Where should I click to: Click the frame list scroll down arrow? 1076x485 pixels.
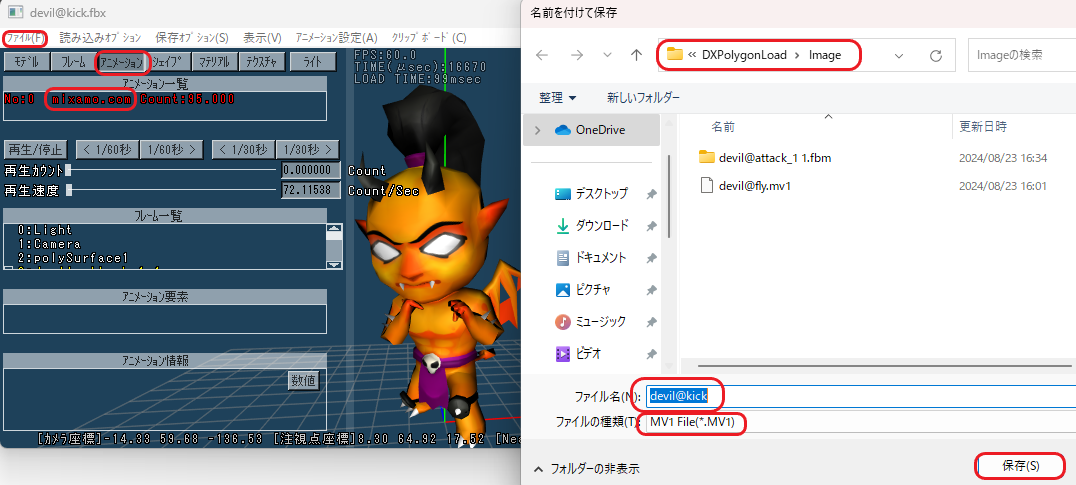tap(334, 264)
